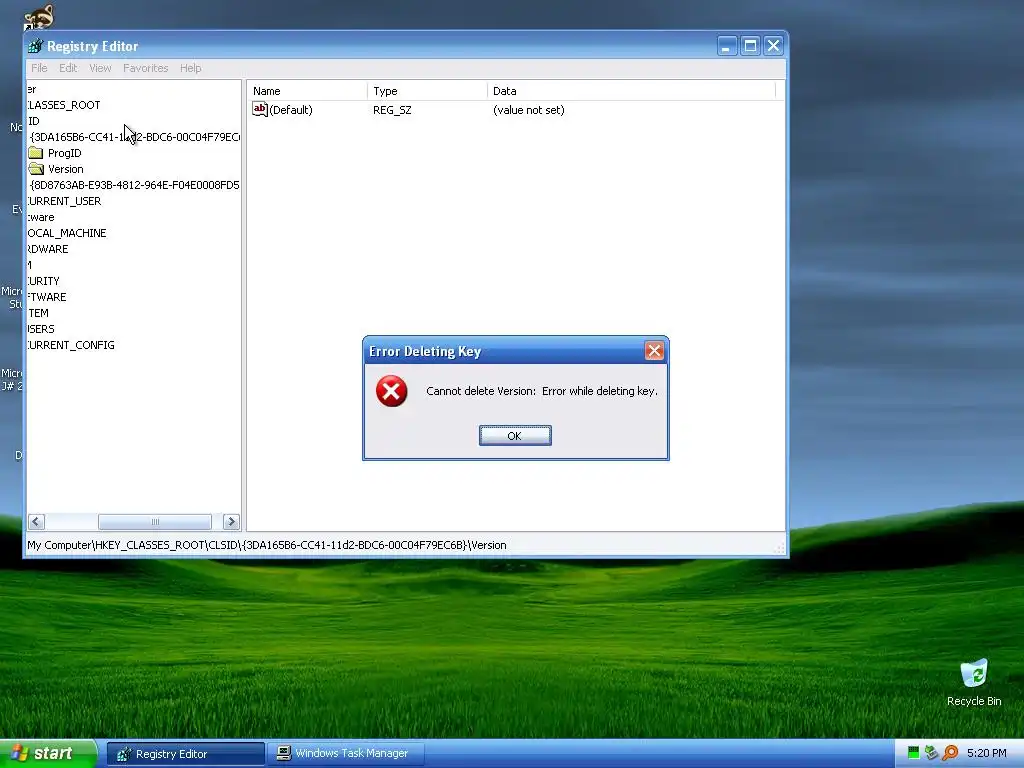Click the orange magnifier tray icon
Image resolution: width=1024 pixels, height=768 pixels.
point(950,753)
